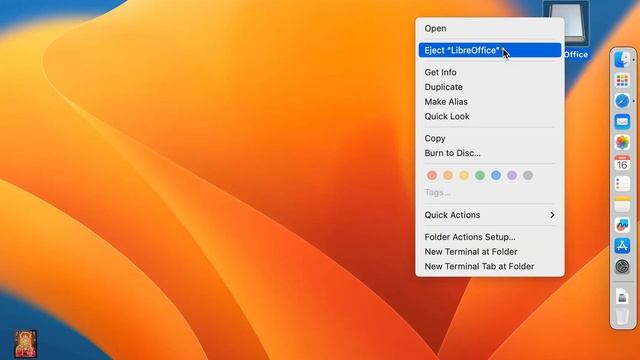Open System Settings from the Dock
The width and height of the screenshot is (640, 360).
[x=622, y=267]
